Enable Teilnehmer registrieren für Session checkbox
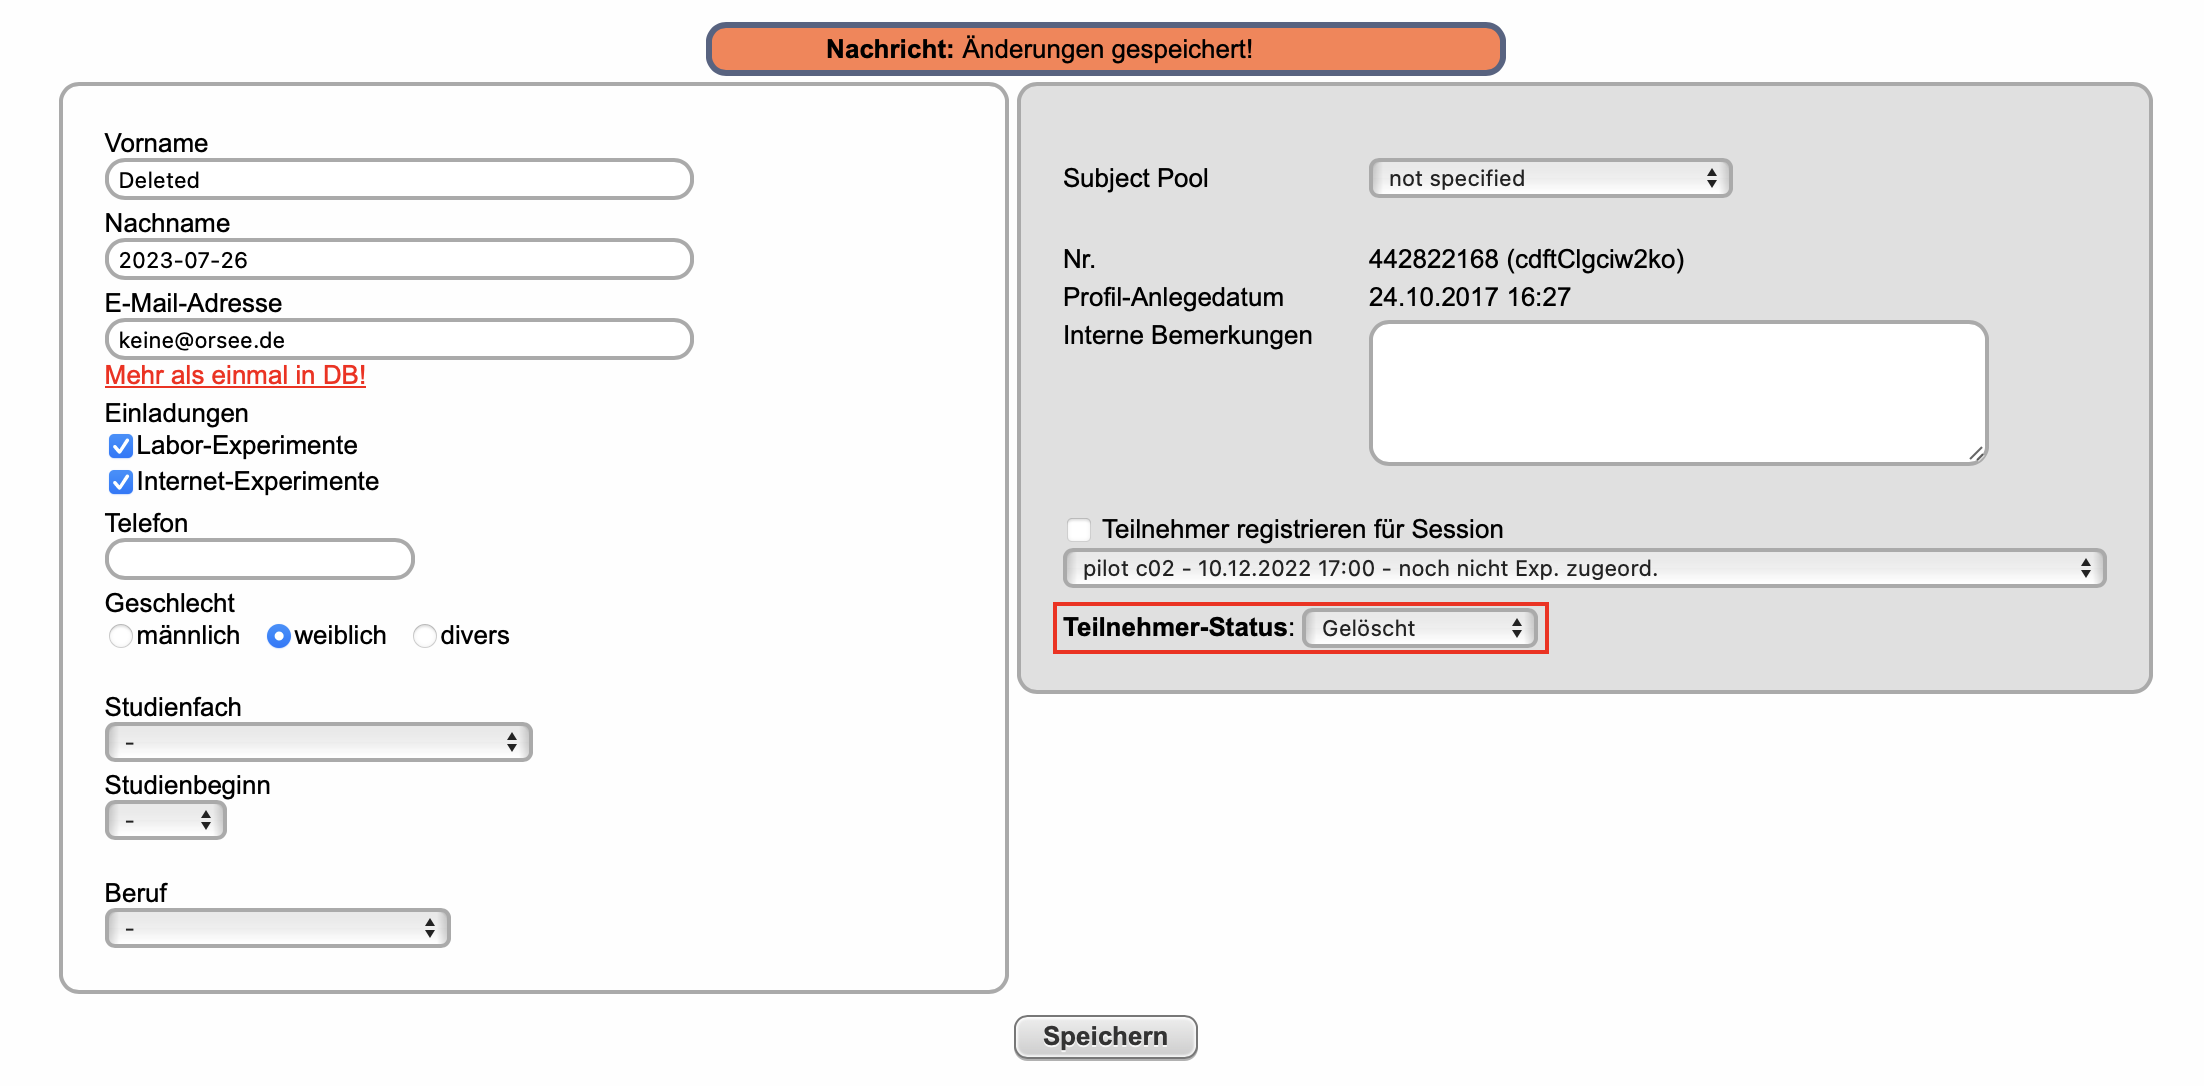Viewport: 2204px width, 1086px height. pyautogui.click(x=1079, y=529)
